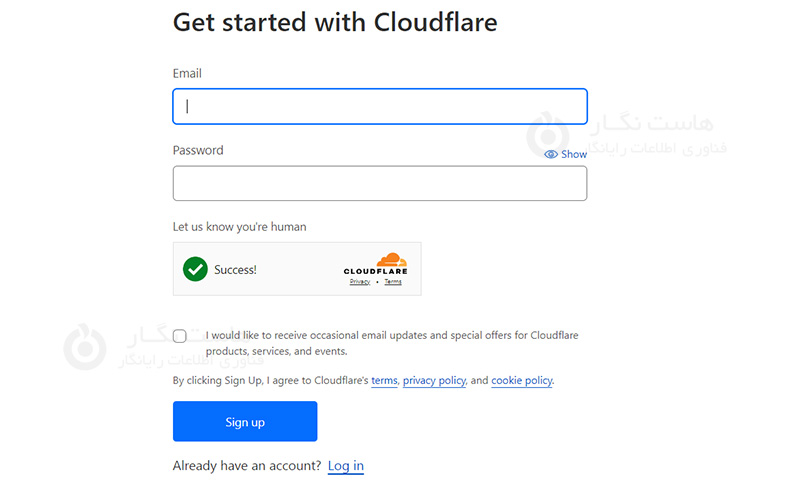Follow the Log in link
The height and width of the screenshot is (482, 790).
click(346, 466)
